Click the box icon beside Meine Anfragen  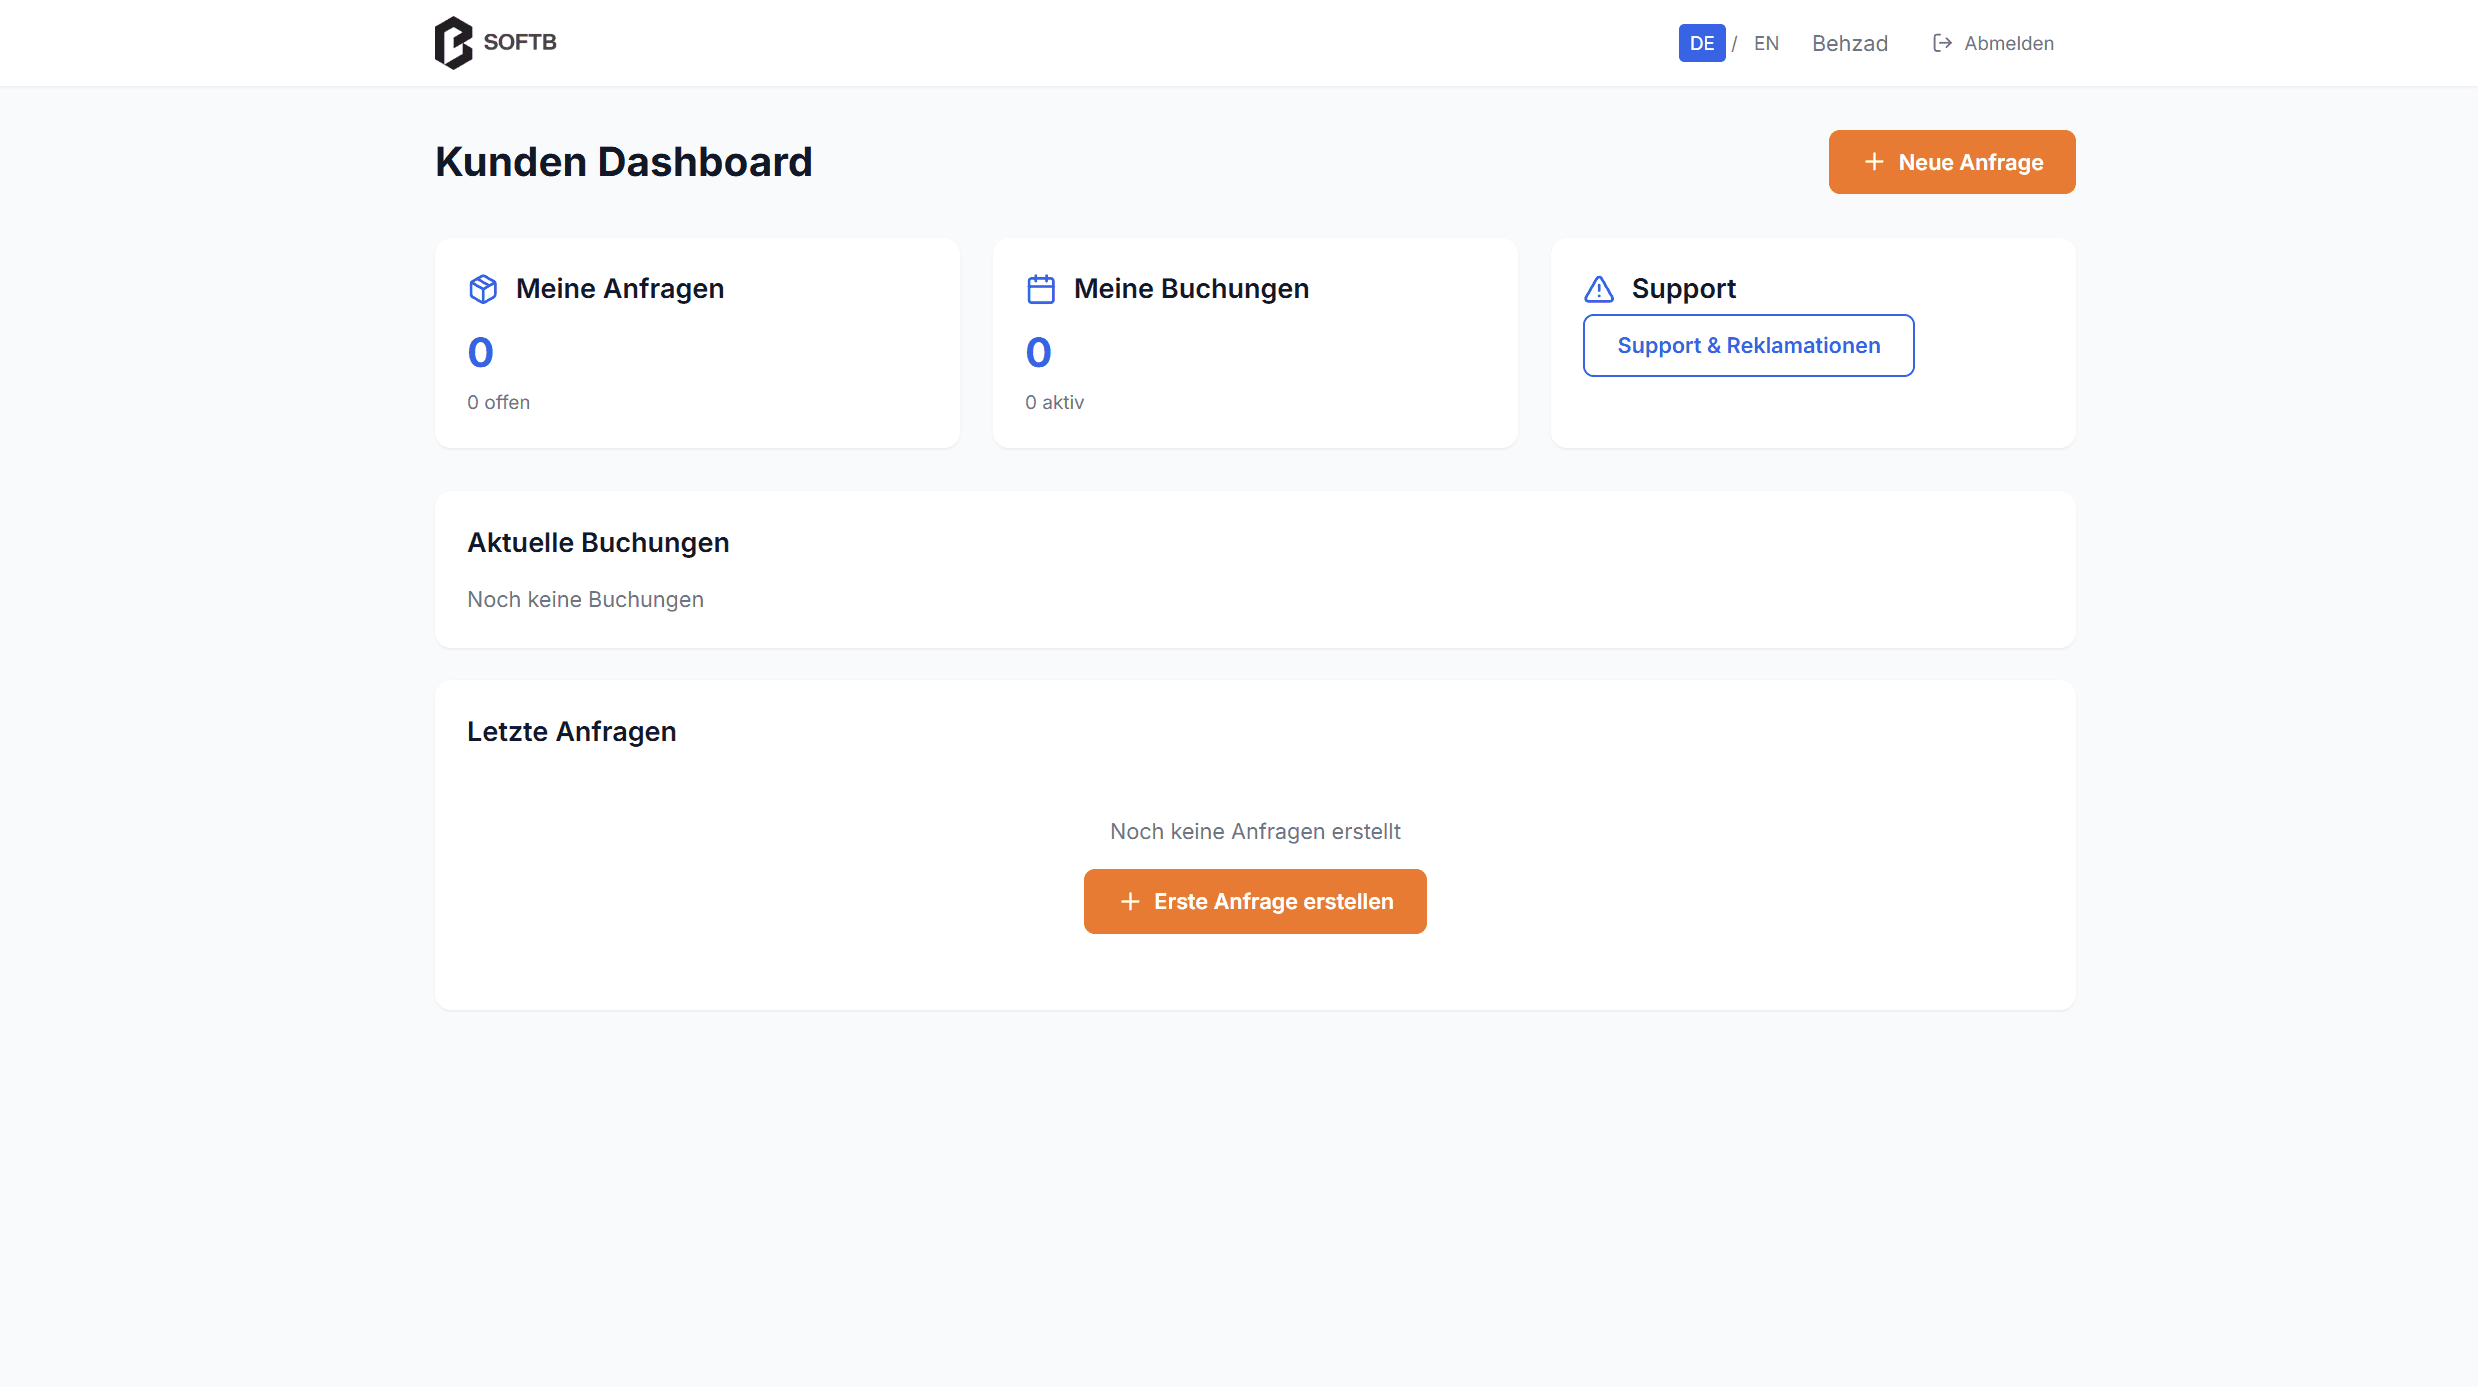click(x=483, y=289)
